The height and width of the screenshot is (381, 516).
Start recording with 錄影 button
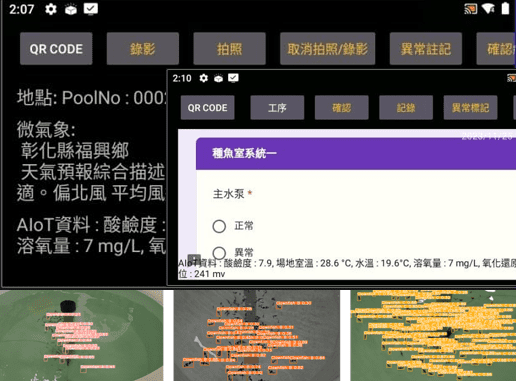coord(143,49)
